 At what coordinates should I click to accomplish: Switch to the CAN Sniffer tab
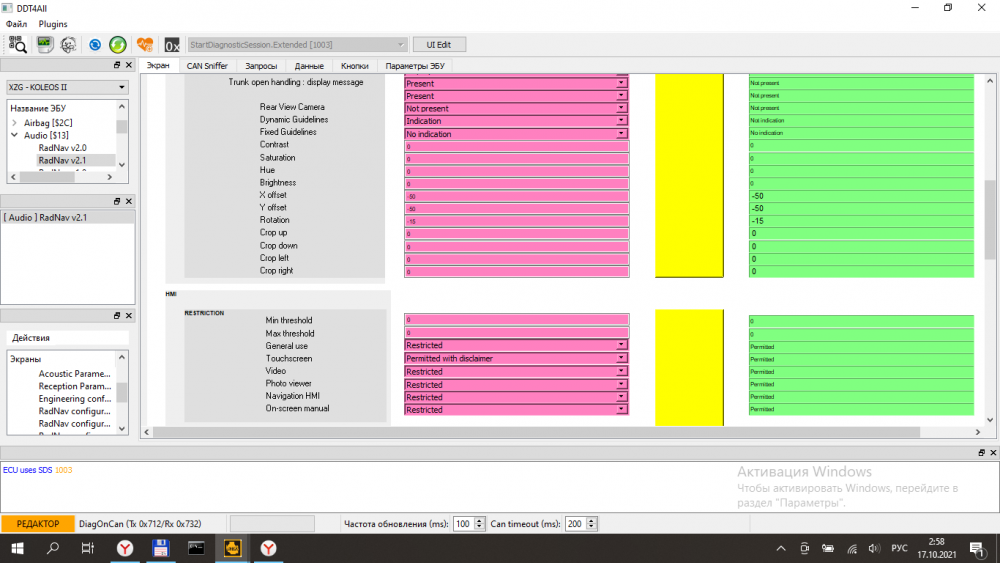[207, 66]
